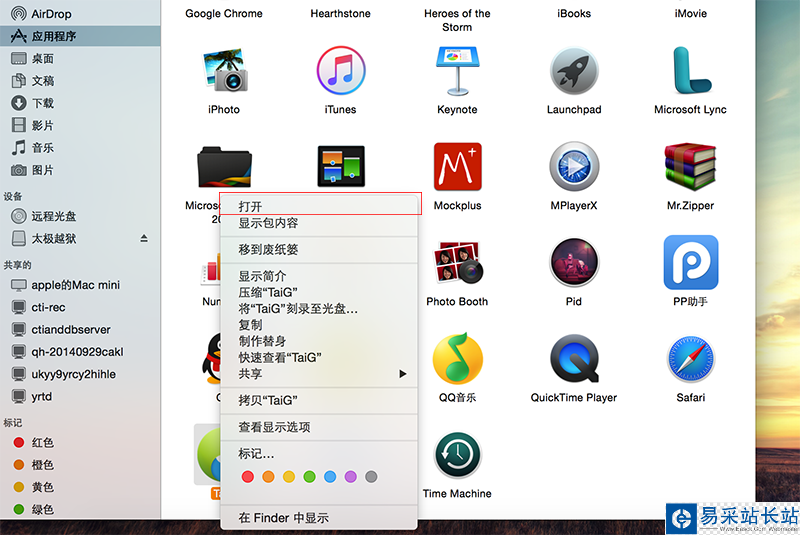Select 移到废纸篓 in the context menu

point(319,249)
